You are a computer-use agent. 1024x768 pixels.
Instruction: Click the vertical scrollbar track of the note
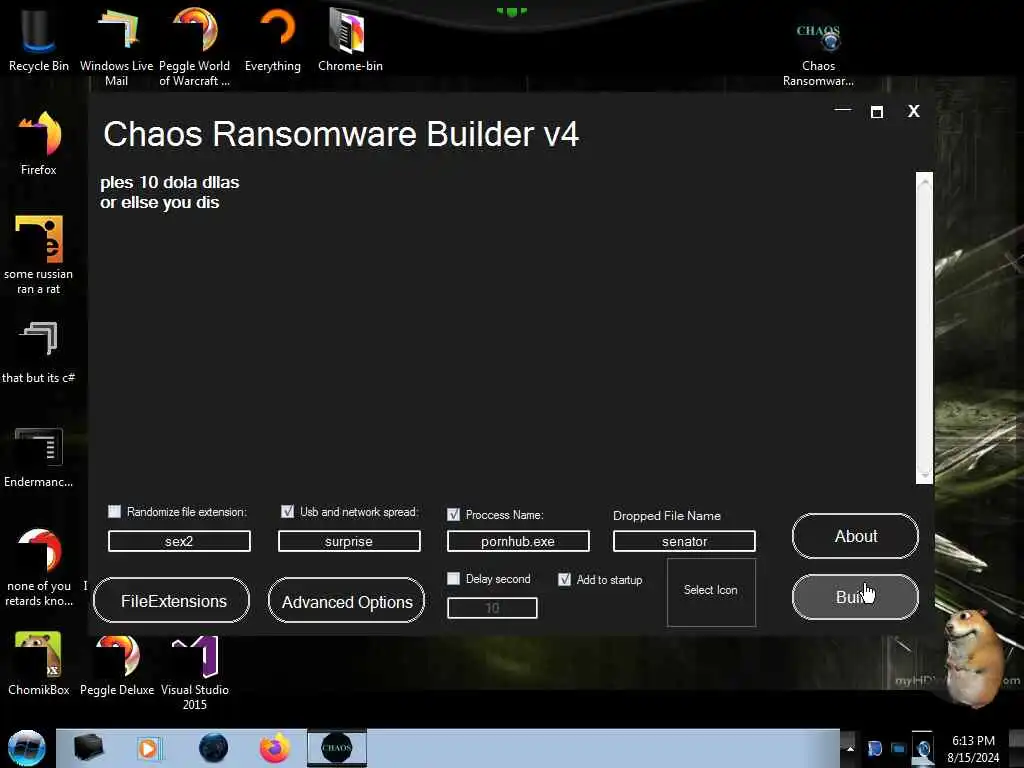click(x=924, y=328)
